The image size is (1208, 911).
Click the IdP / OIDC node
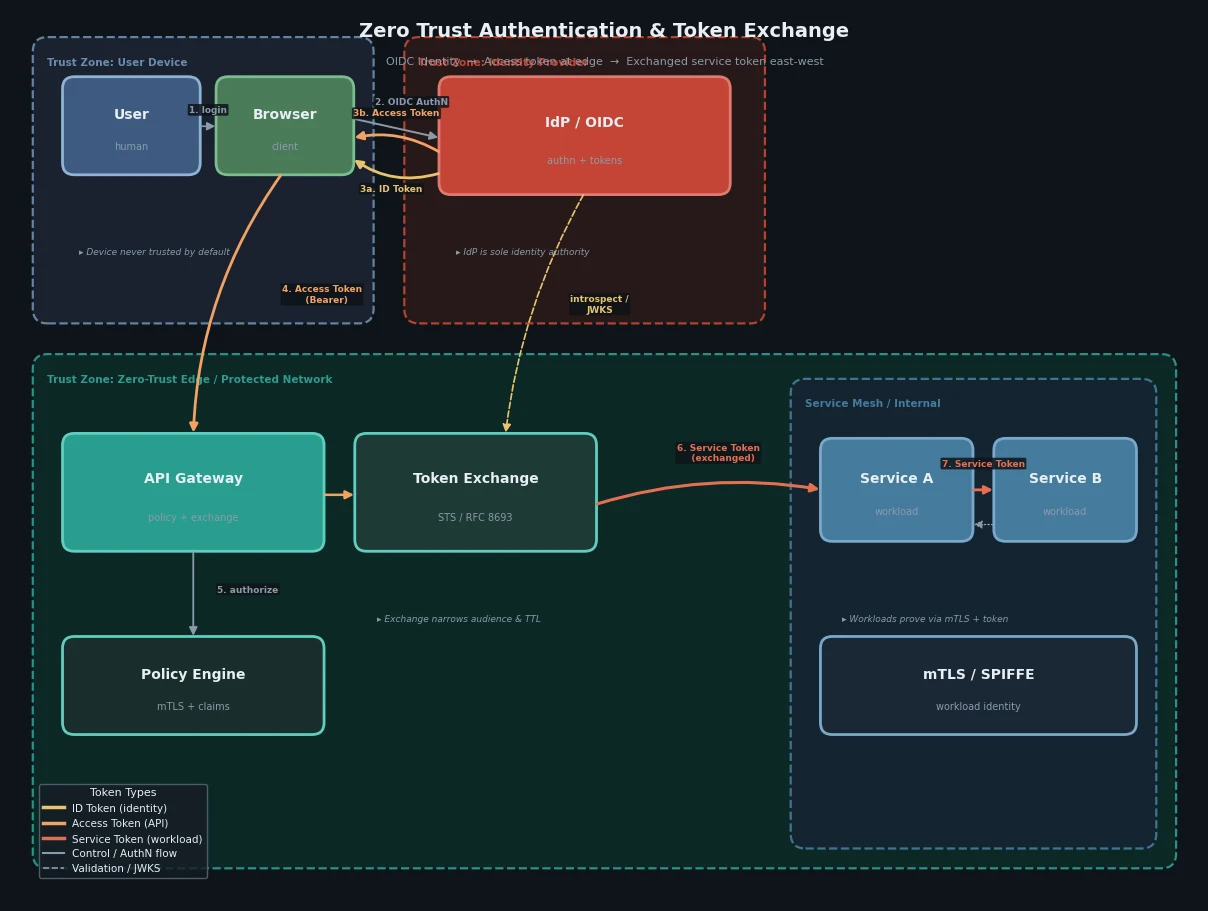[x=584, y=136]
